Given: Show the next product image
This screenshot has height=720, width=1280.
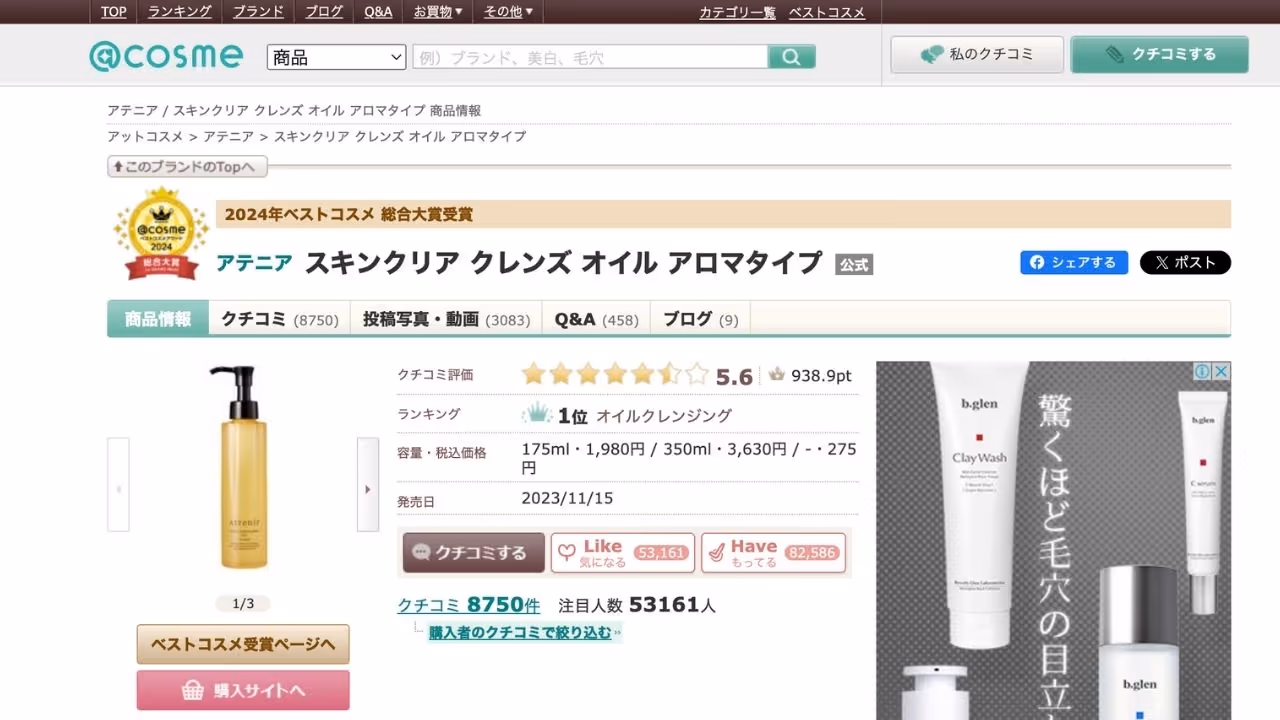Looking at the screenshot, I should point(367,485).
